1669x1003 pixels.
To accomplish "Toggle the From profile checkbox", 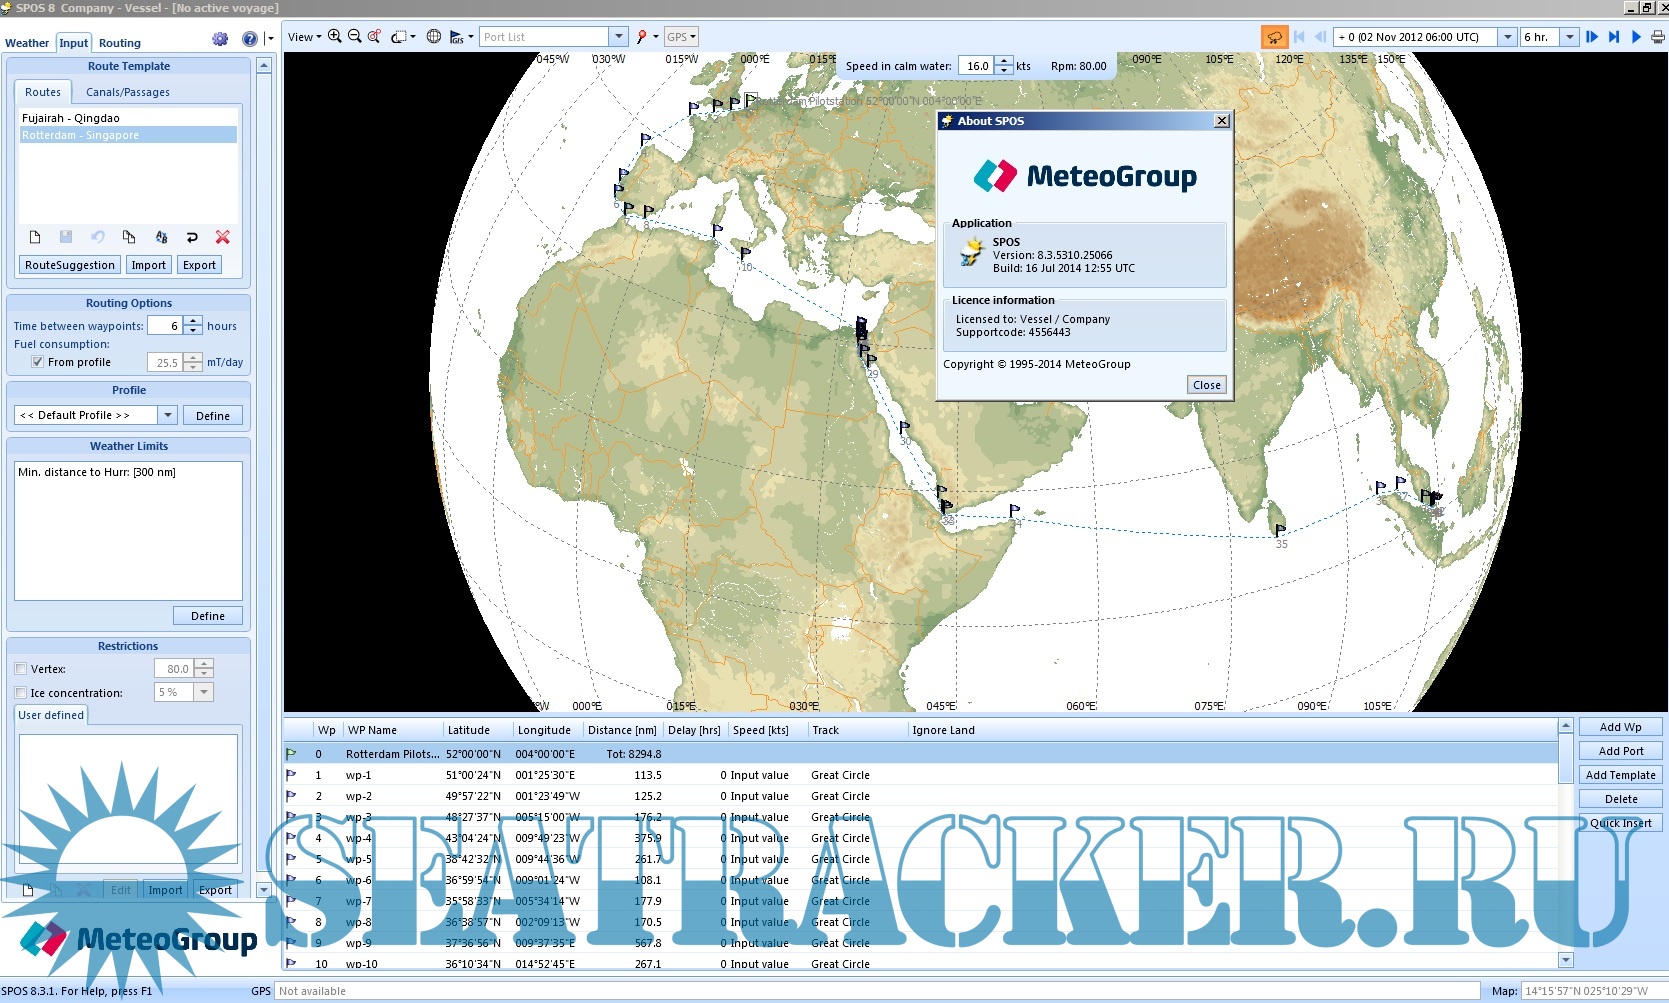I will [x=37, y=362].
